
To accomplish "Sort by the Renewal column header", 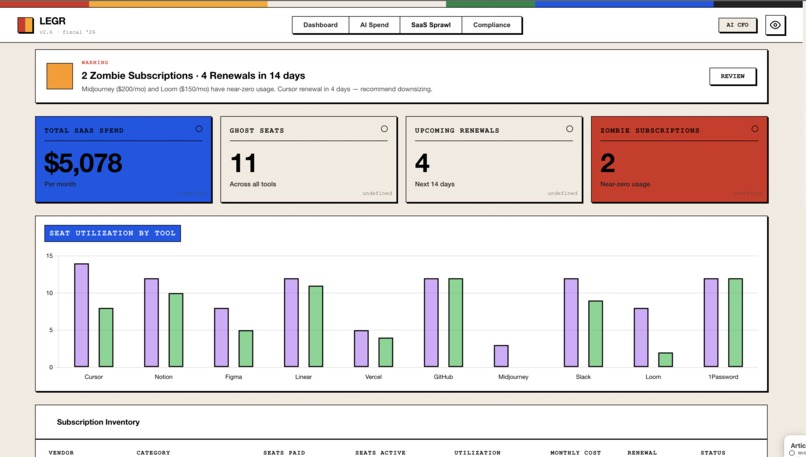I will pyautogui.click(x=642, y=453).
